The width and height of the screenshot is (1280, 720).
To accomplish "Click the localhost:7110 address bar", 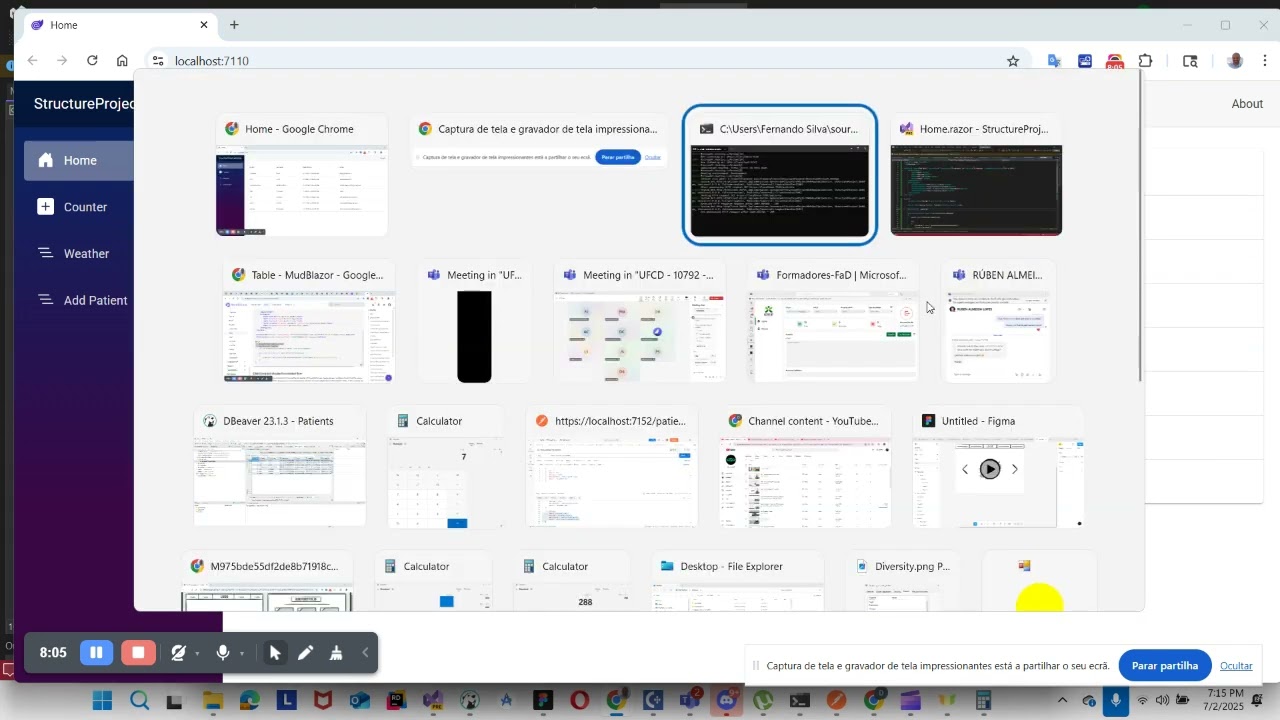I will 585,61.
